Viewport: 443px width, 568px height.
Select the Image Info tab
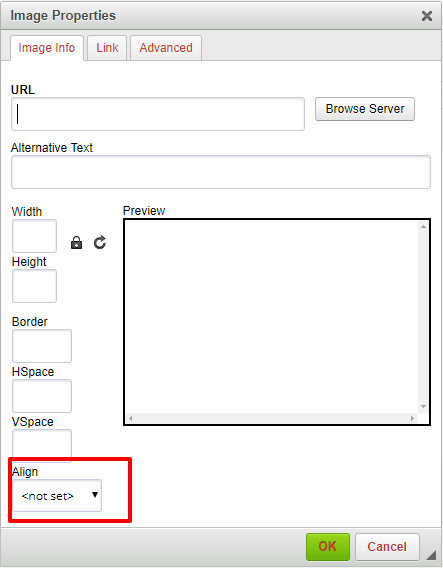[47, 48]
